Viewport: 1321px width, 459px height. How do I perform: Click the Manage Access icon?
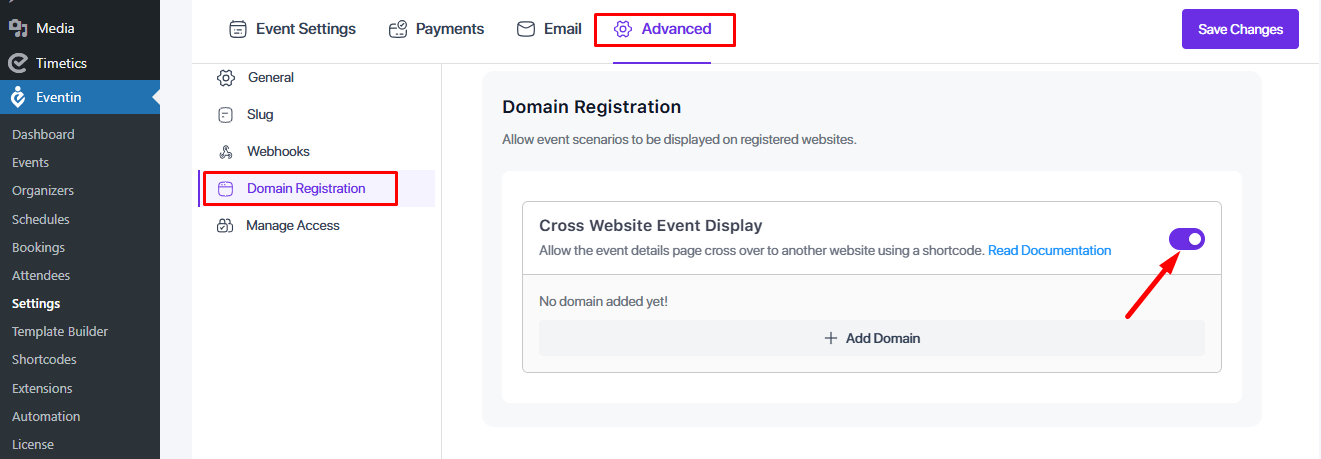[x=226, y=226]
